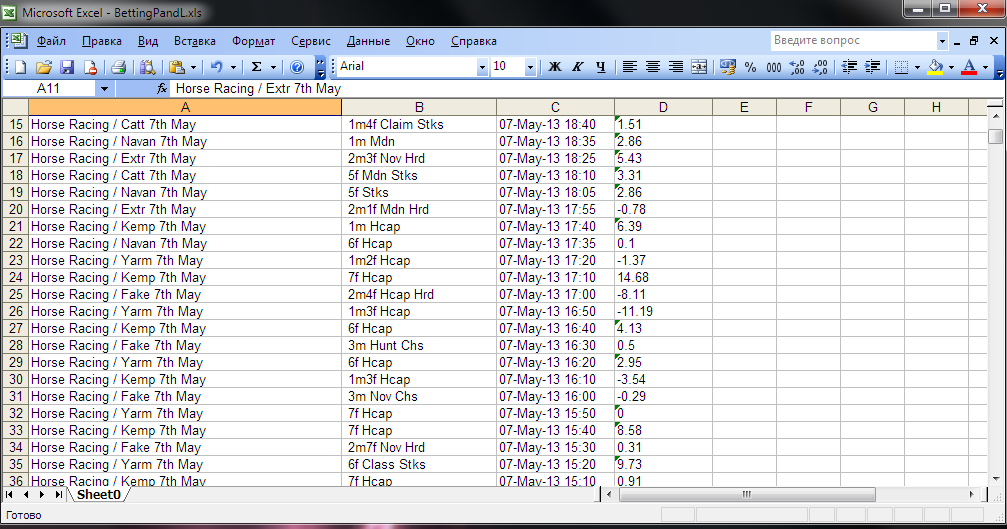Open the Fill Color dropdown arrow
This screenshot has width=1007, height=529.
[951, 67]
